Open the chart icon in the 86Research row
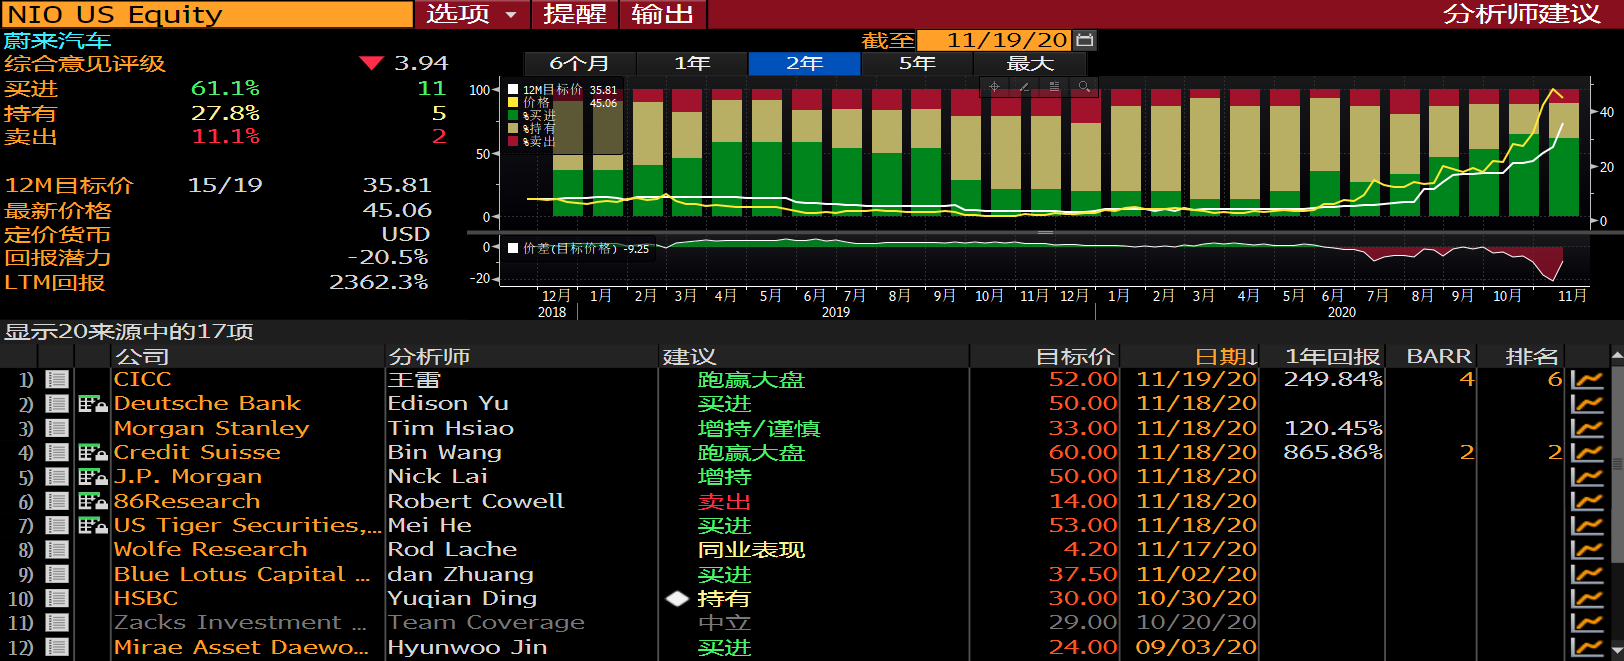 coord(1587,502)
